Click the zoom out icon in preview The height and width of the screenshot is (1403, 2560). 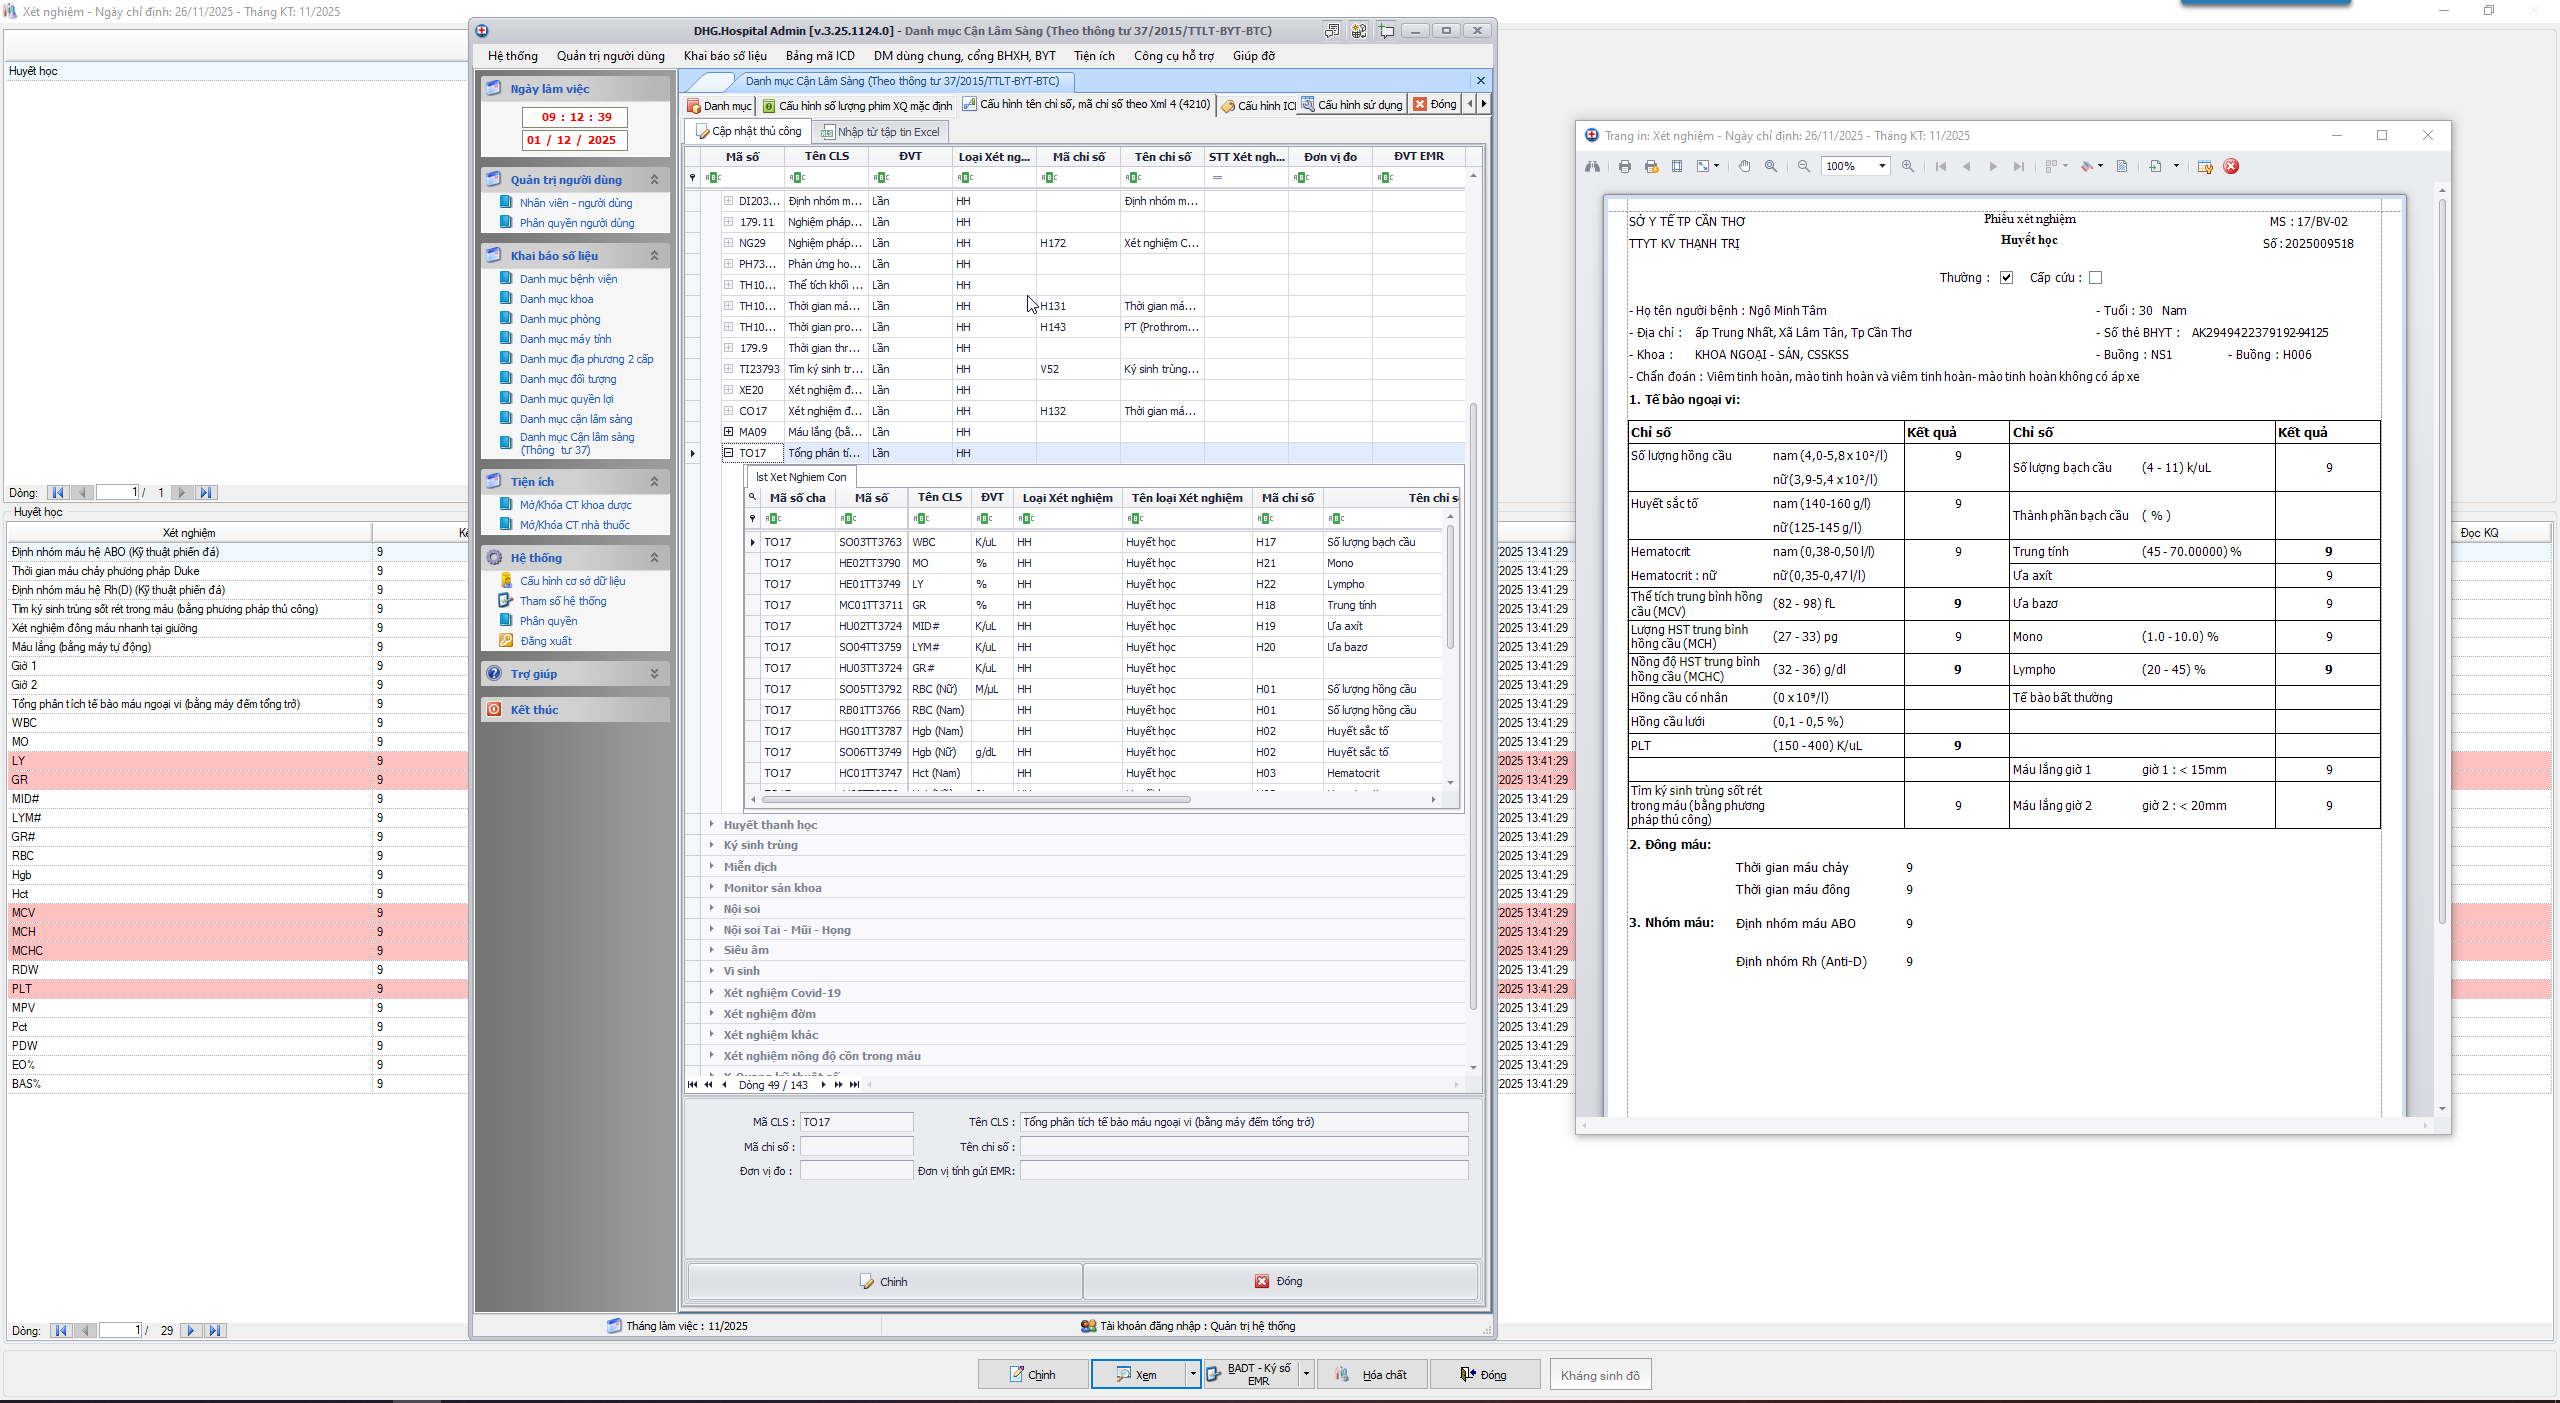click(x=1804, y=166)
